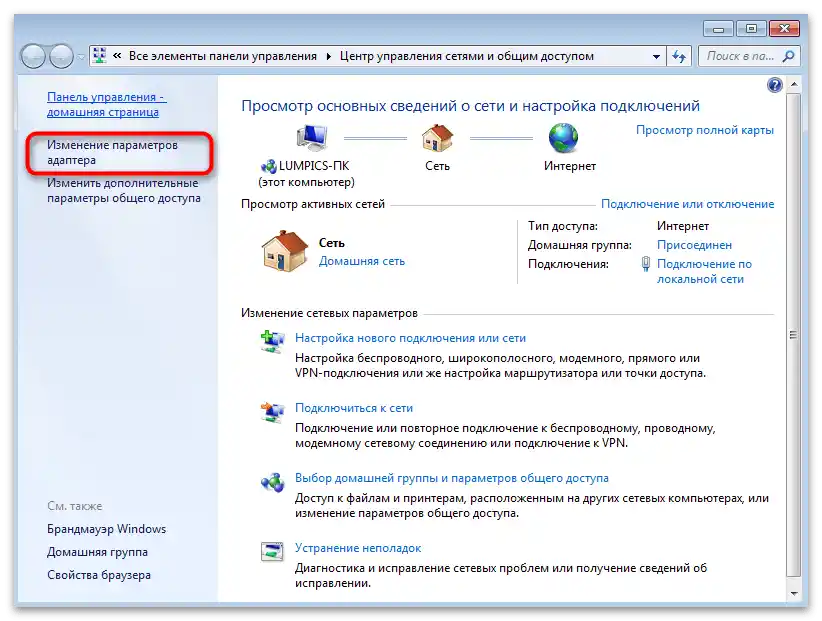Open Выбор домашней группы и параметров общего доступа
This screenshot has width=822, height=621.
pos(451,478)
